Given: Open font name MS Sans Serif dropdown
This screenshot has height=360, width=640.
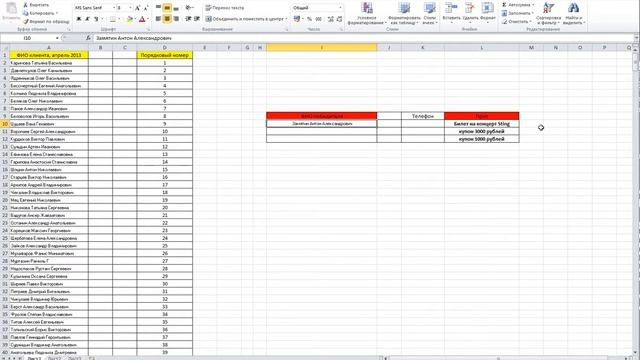Looking at the screenshot, I should pos(114,8).
